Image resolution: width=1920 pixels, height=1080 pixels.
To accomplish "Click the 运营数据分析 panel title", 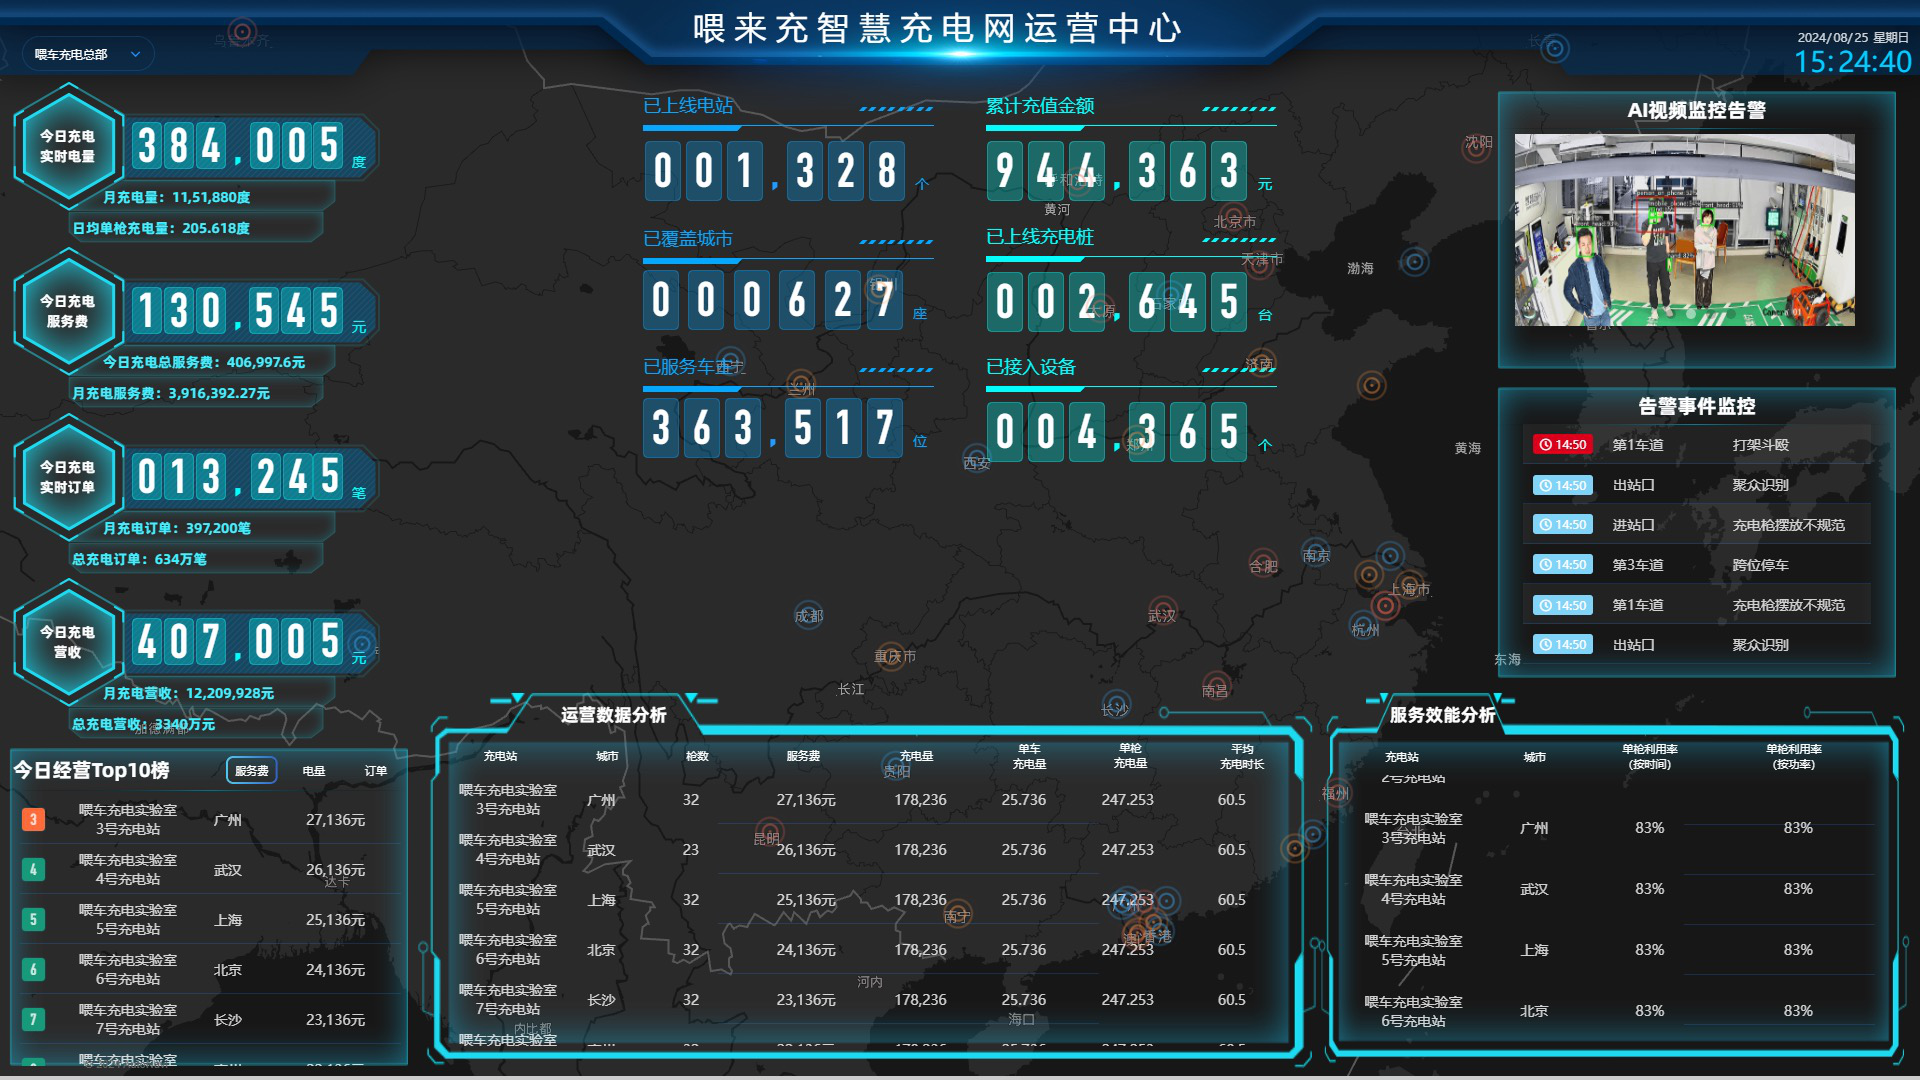I will (x=613, y=715).
